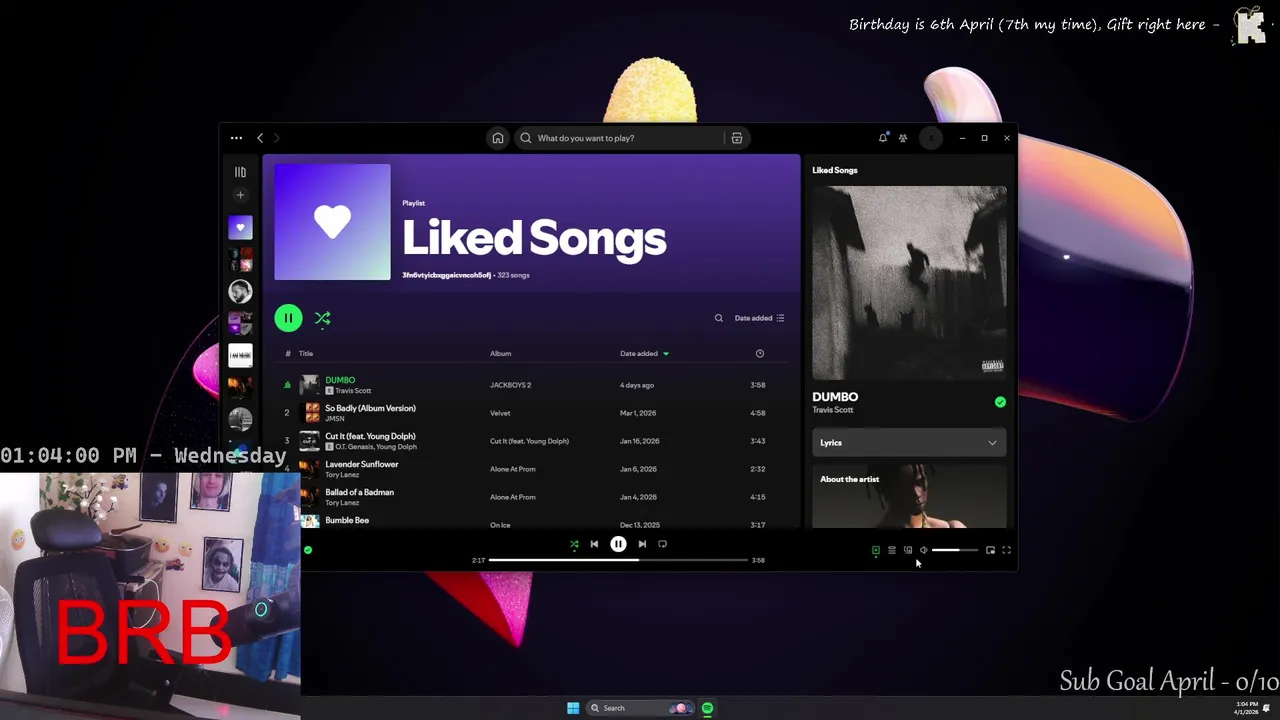The image size is (1280, 720).
Task: Skip to the previous track
Action: click(594, 544)
